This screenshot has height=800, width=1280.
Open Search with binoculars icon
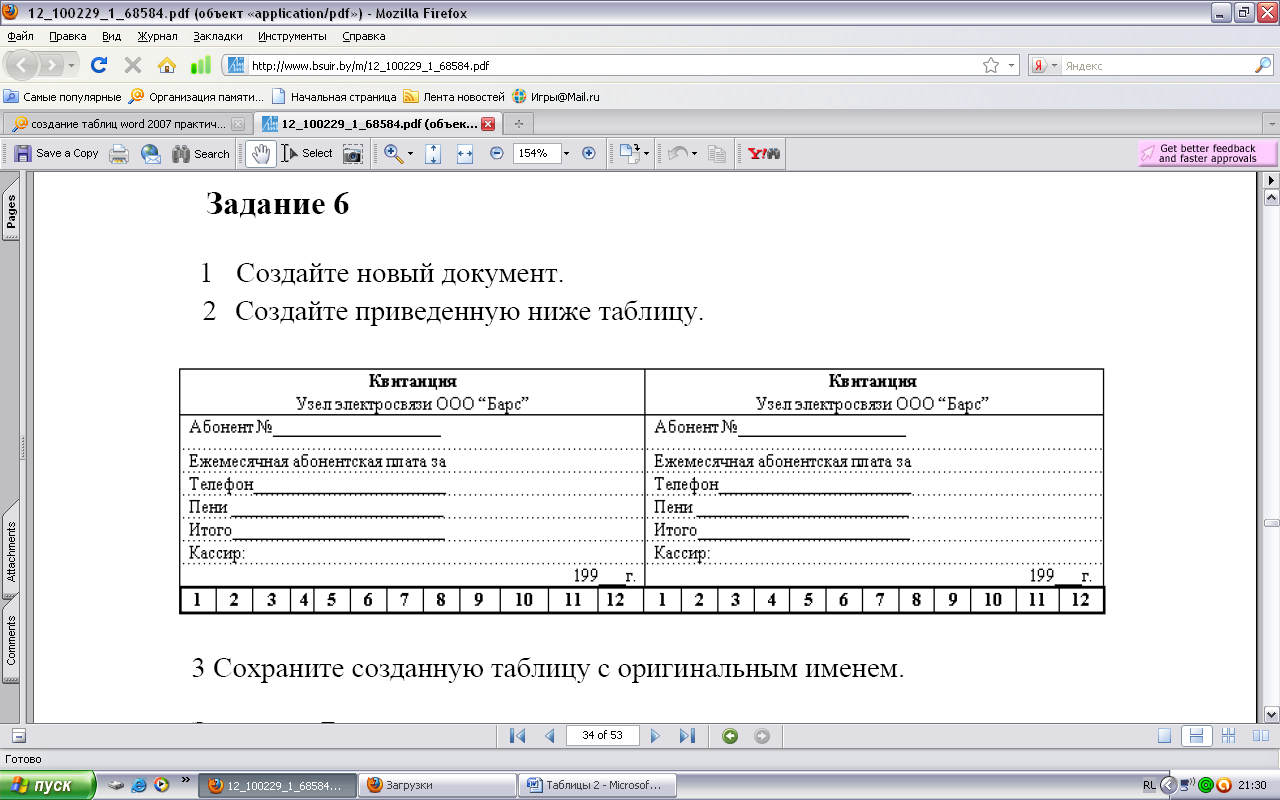[x=201, y=153]
